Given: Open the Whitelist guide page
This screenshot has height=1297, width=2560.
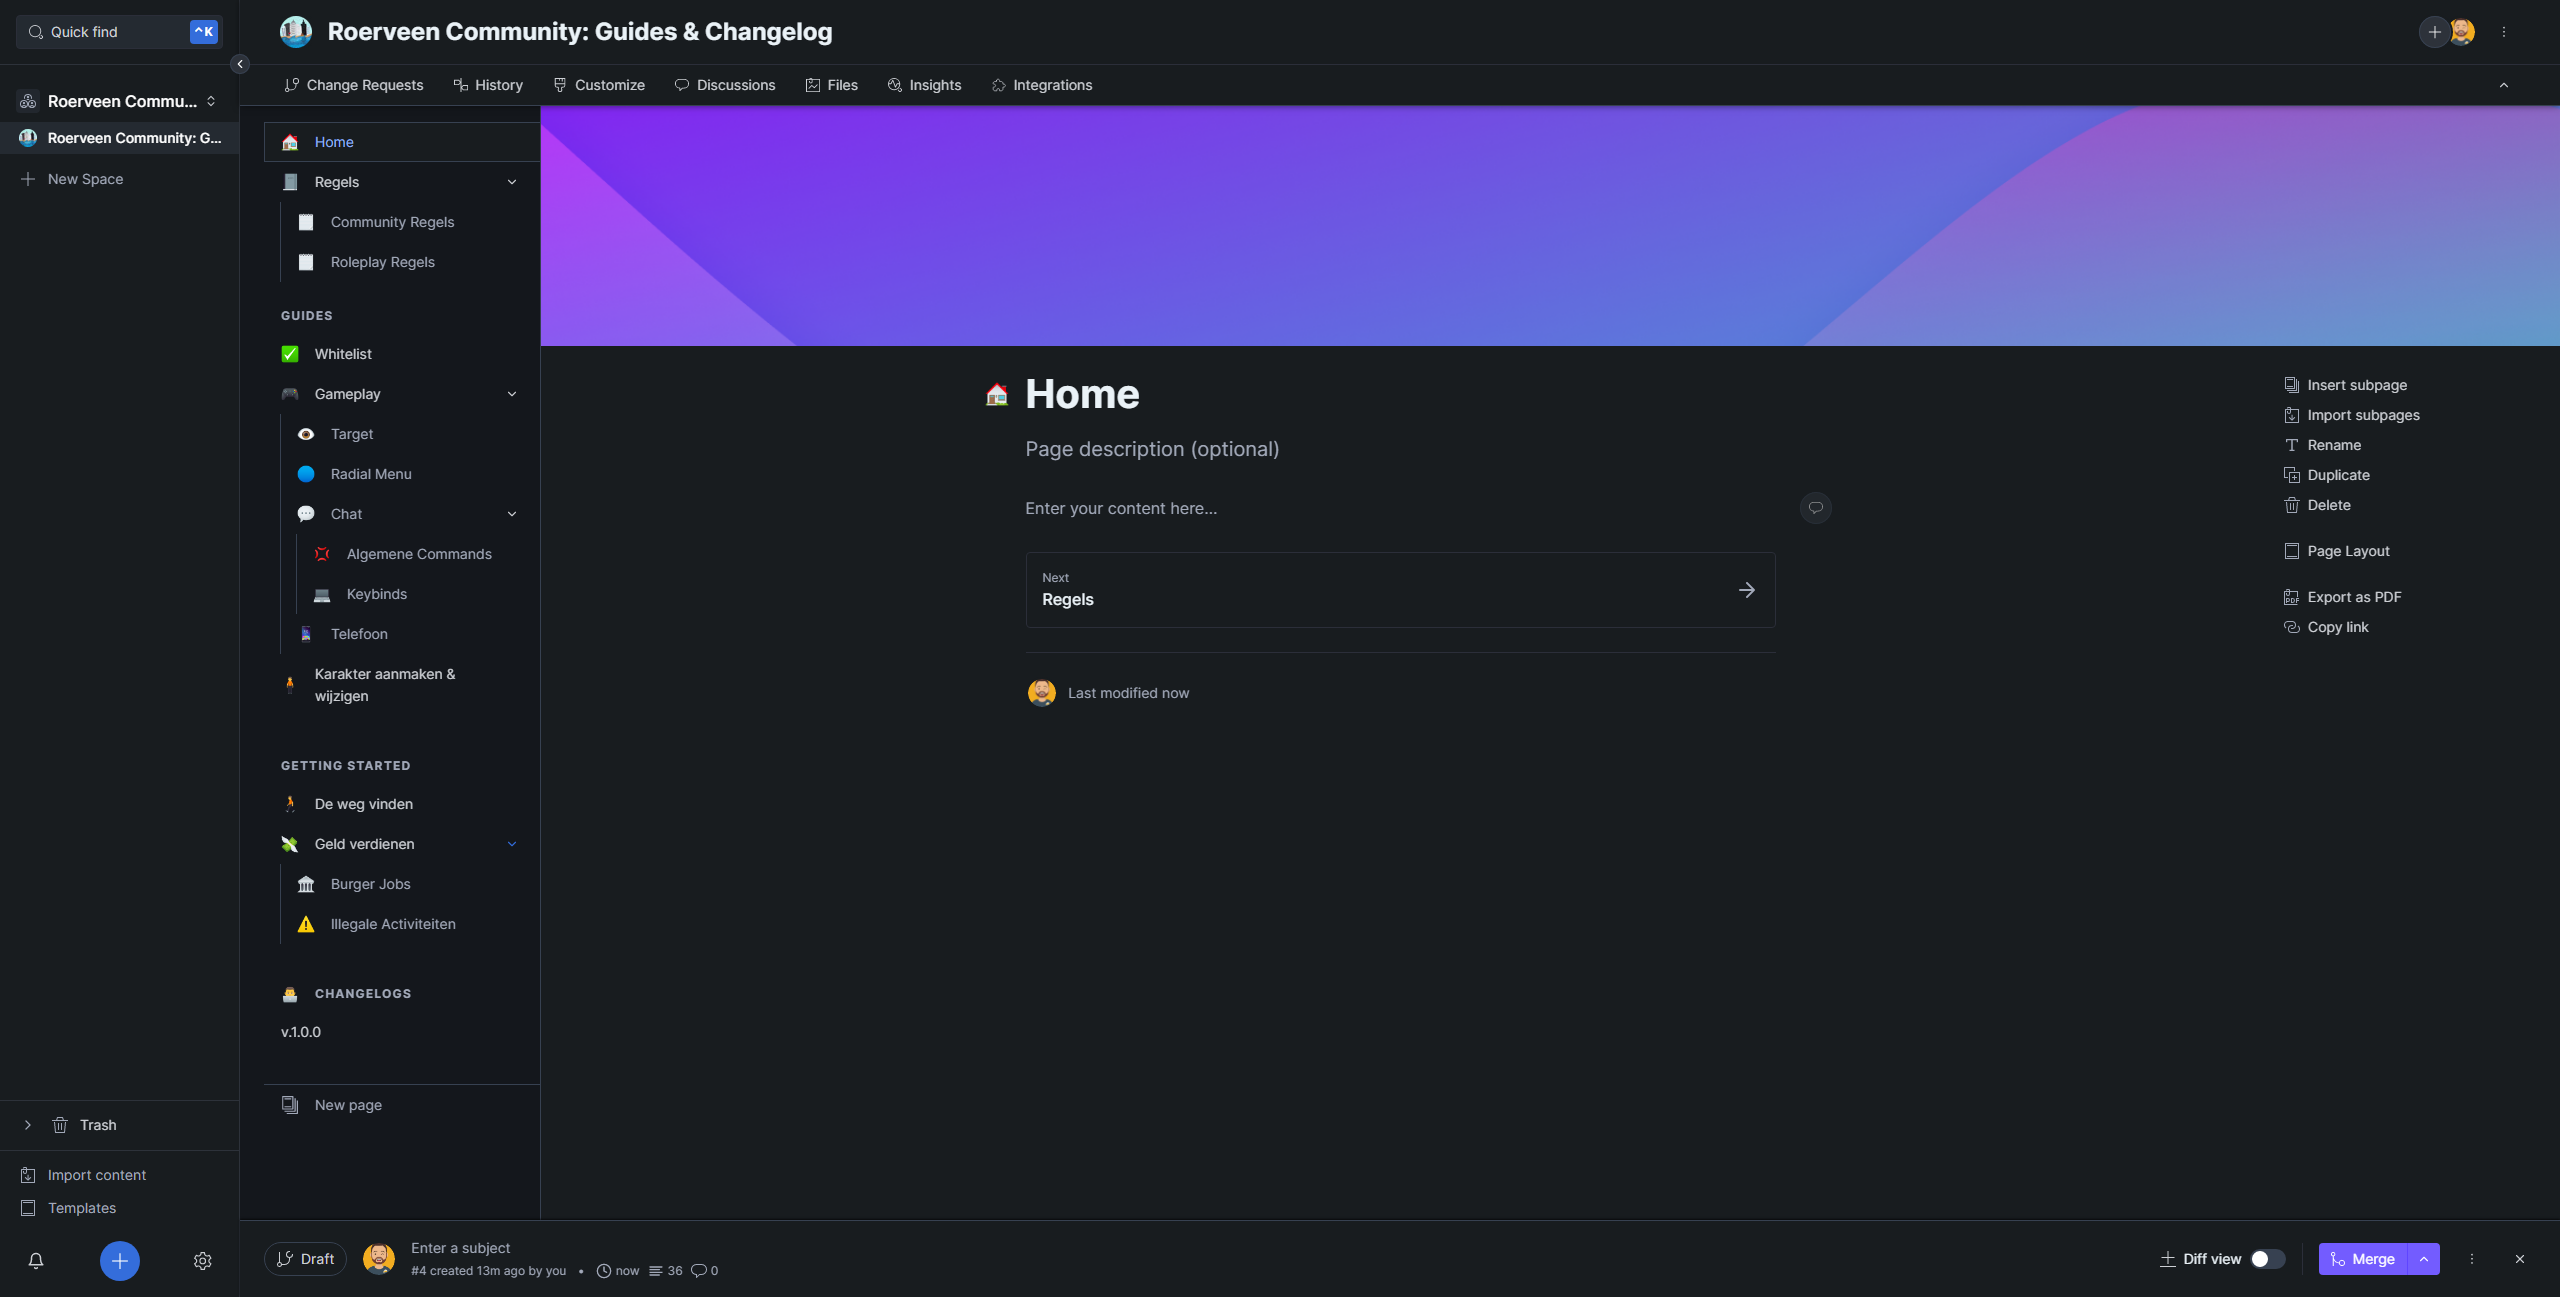Looking at the screenshot, I should point(343,354).
